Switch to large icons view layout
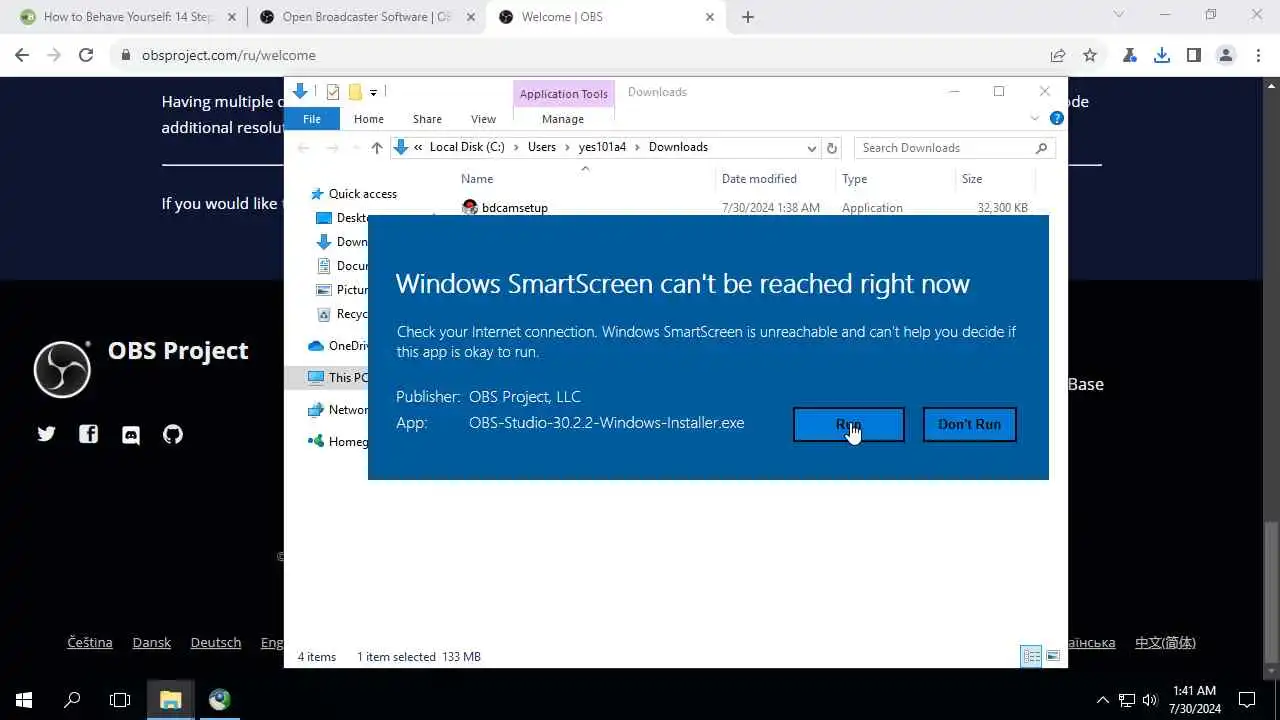 click(x=1053, y=656)
